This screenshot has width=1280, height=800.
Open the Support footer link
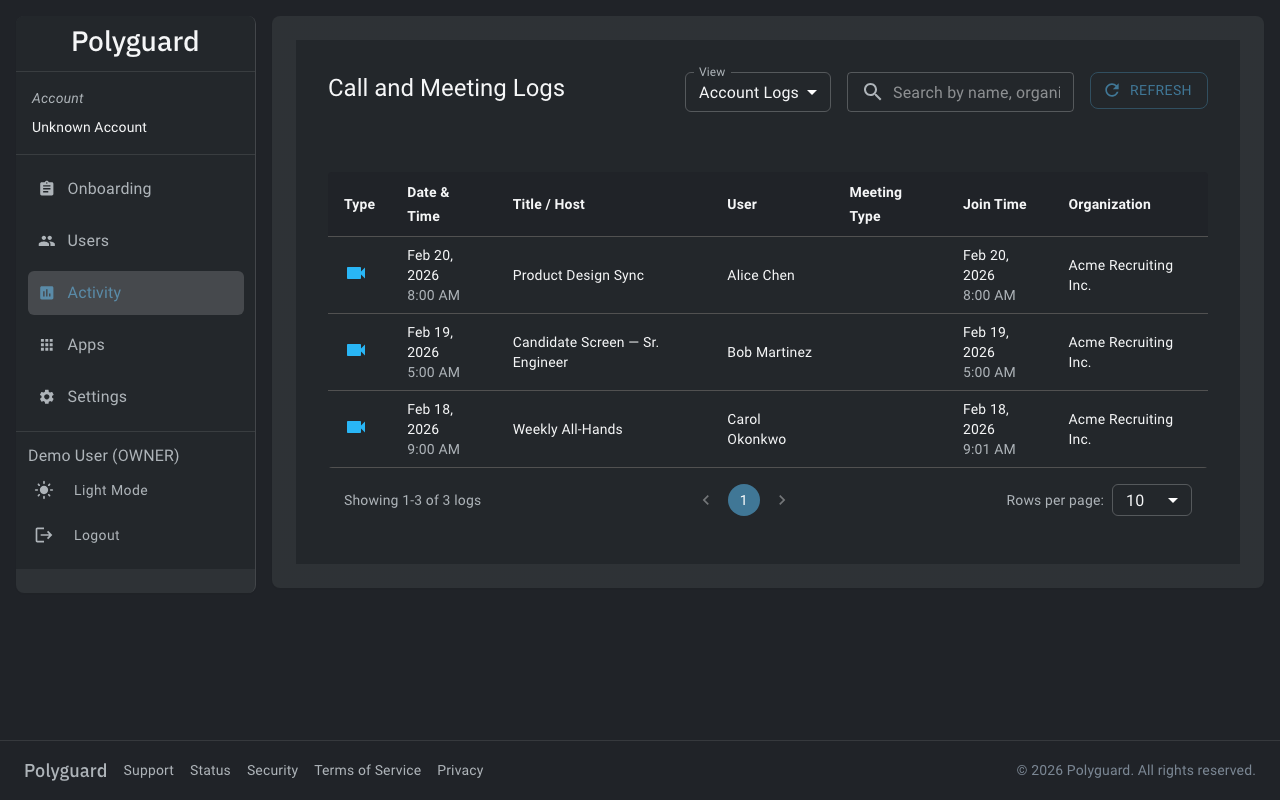[148, 770]
